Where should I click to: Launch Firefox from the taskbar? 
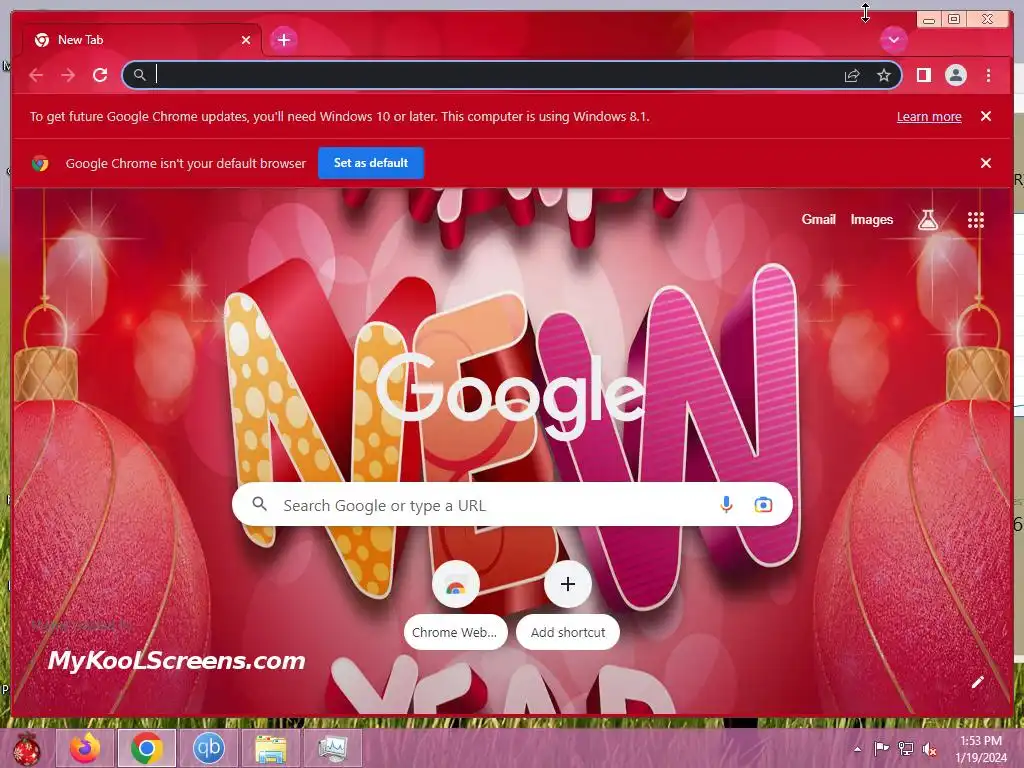(85, 748)
